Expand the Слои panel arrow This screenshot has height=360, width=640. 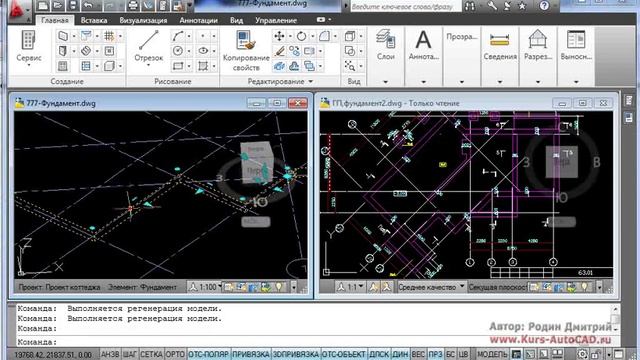click(385, 82)
